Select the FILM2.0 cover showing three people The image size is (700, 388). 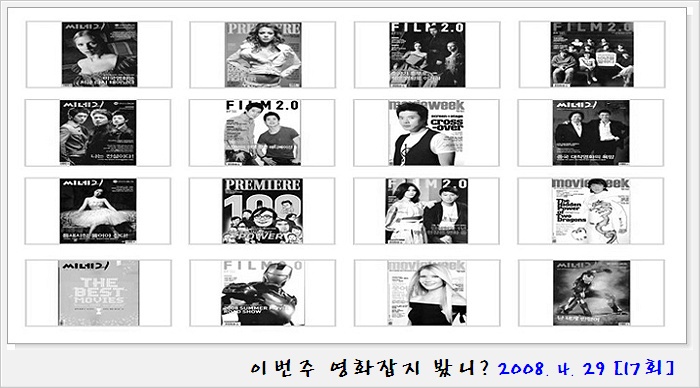point(427,54)
